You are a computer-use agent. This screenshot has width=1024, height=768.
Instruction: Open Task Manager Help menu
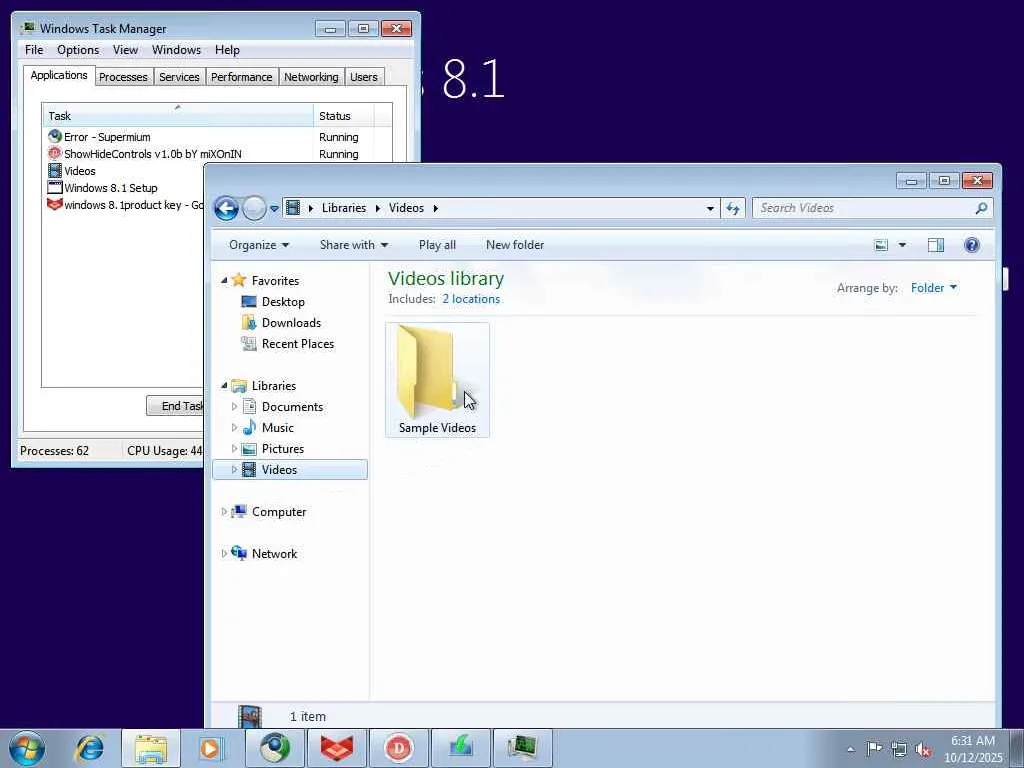(227, 50)
